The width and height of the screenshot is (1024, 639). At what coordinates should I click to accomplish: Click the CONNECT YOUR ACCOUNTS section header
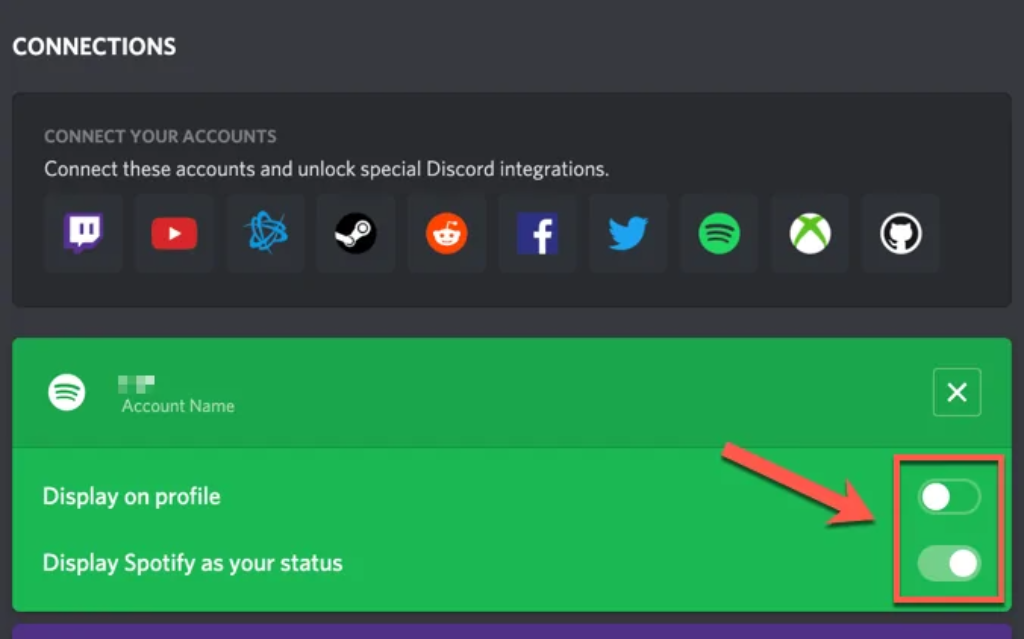[160, 136]
